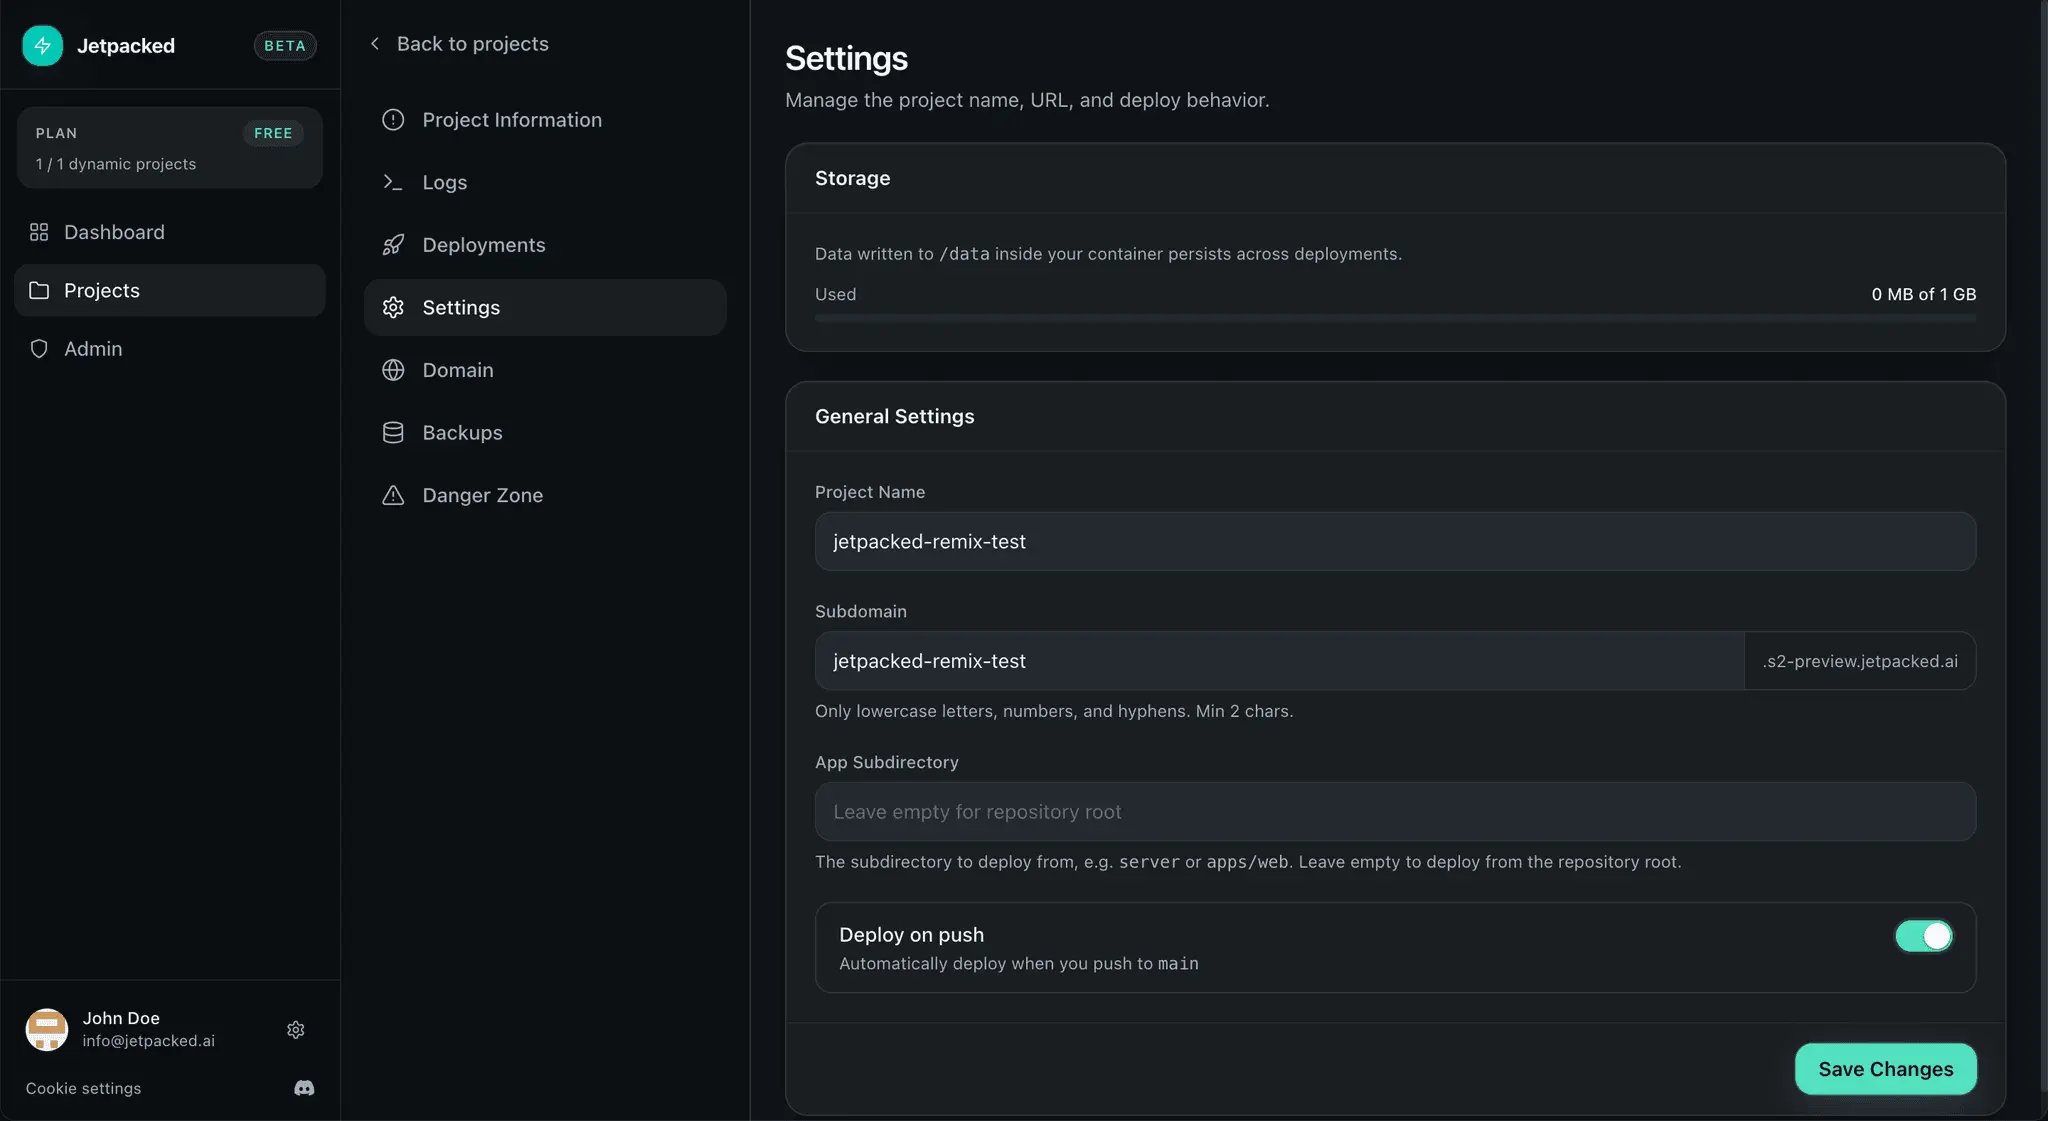Click the Jetpacked lightning bolt logo
The width and height of the screenshot is (2048, 1121).
click(42, 45)
